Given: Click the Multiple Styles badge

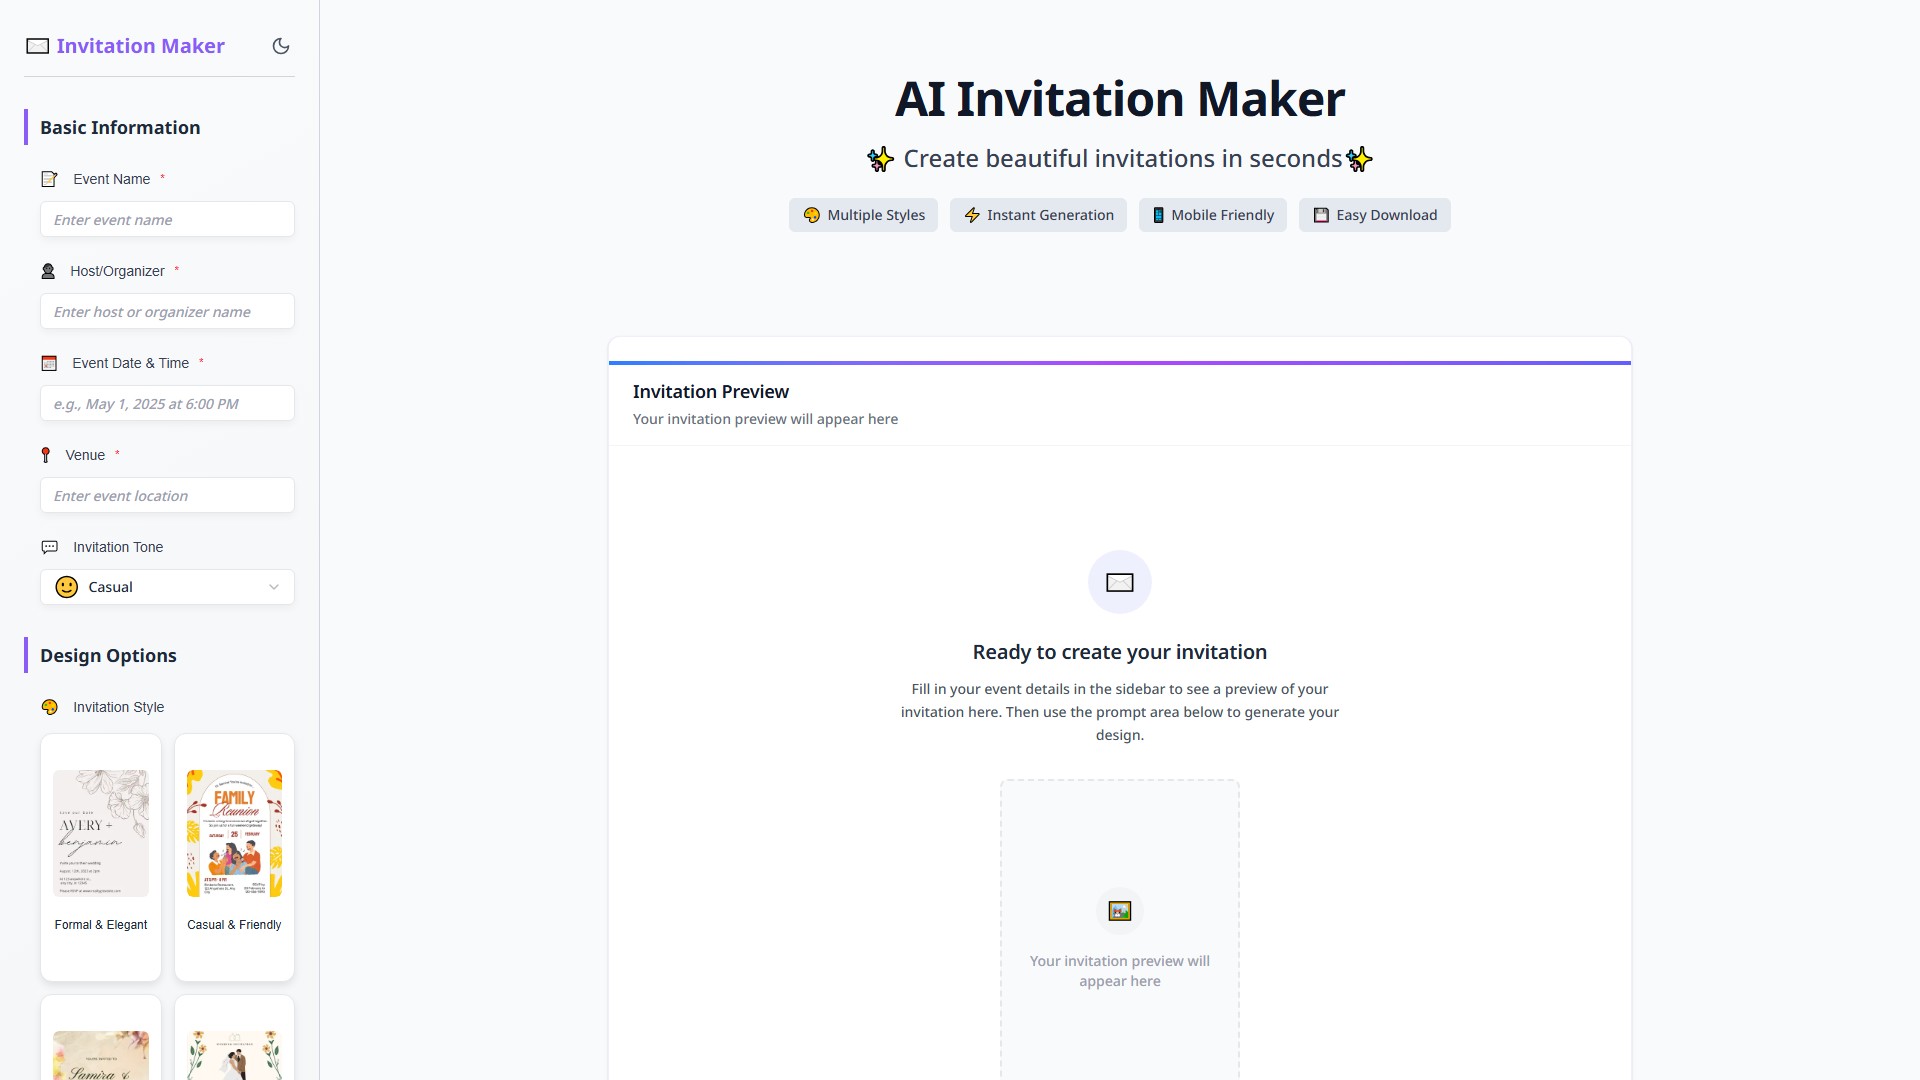Looking at the screenshot, I should (x=863, y=215).
